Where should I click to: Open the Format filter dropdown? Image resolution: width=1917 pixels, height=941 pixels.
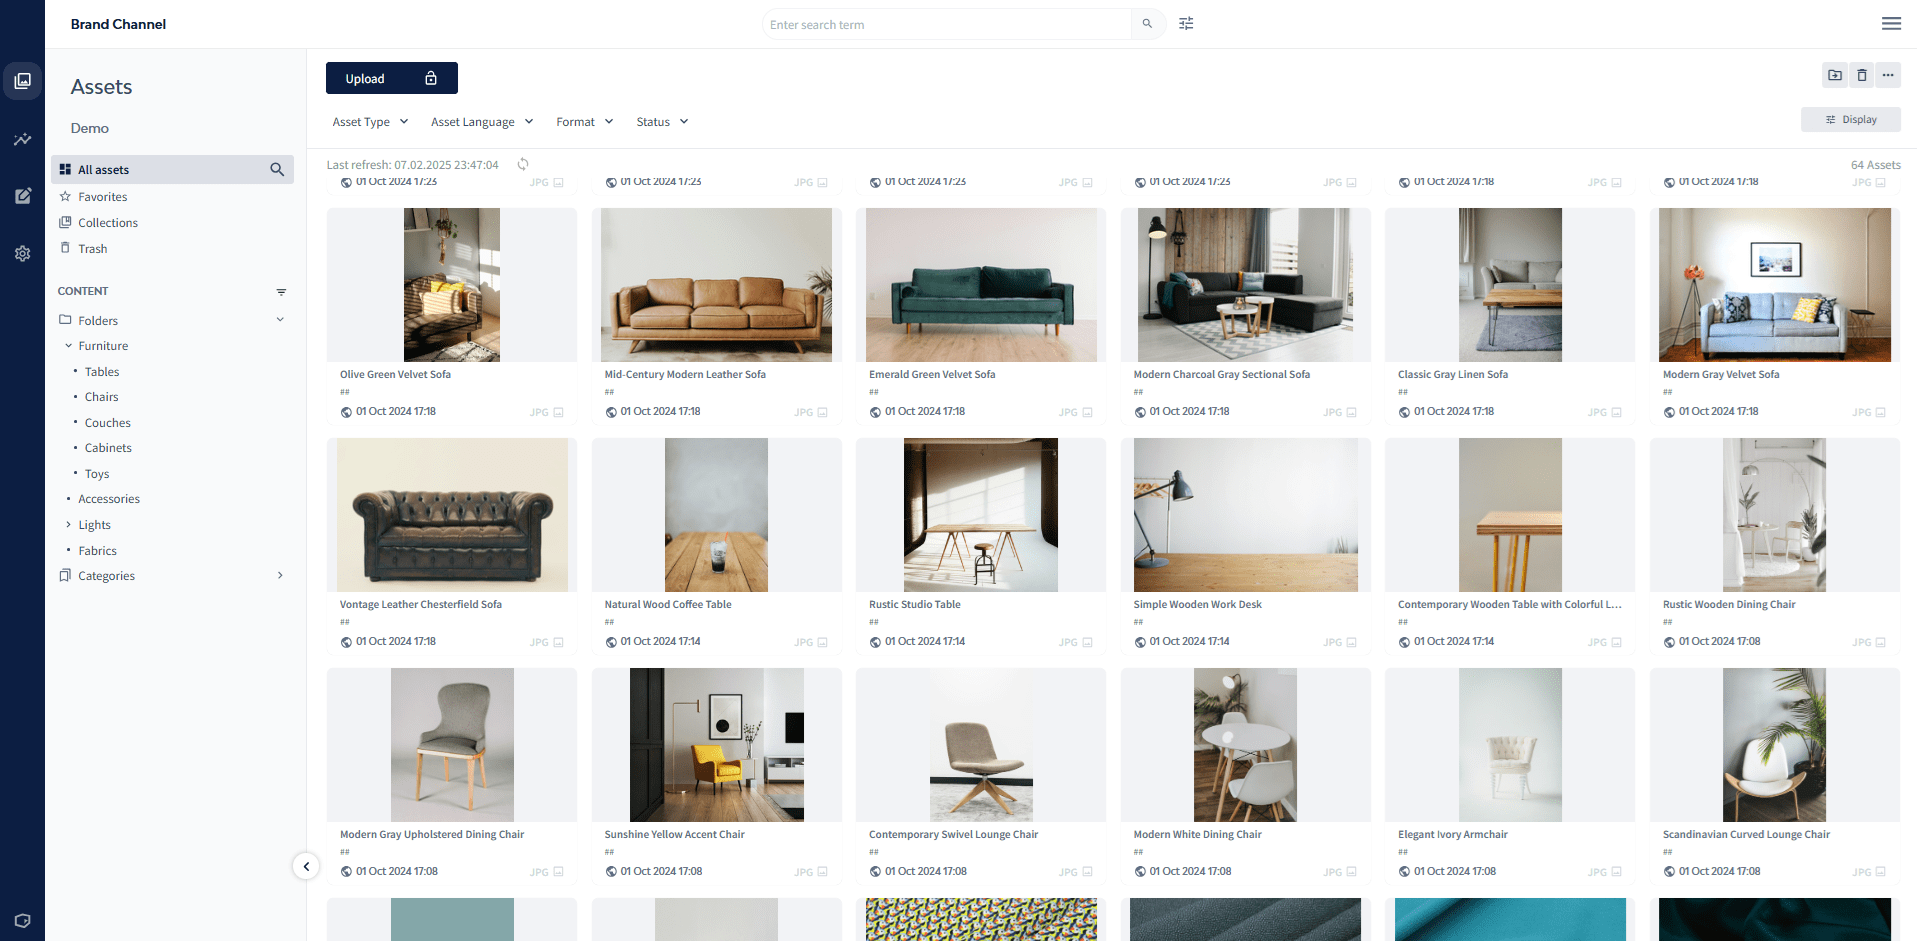(x=584, y=122)
